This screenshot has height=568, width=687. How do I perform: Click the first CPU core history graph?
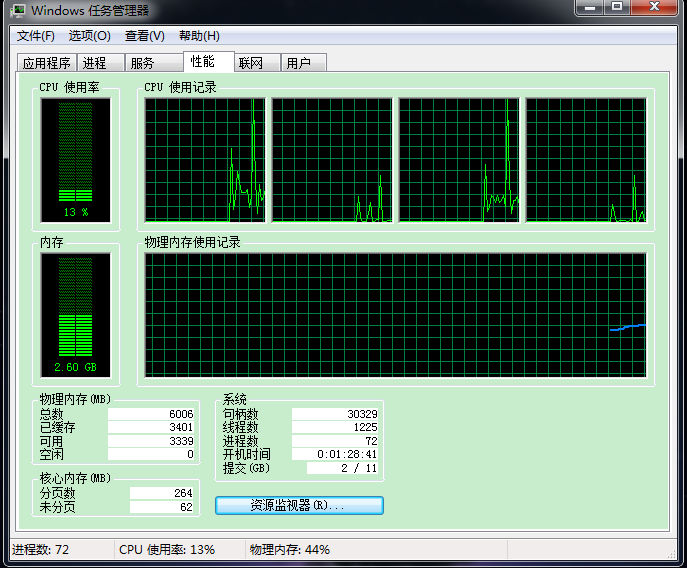pyautogui.click(x=205, y=160)
